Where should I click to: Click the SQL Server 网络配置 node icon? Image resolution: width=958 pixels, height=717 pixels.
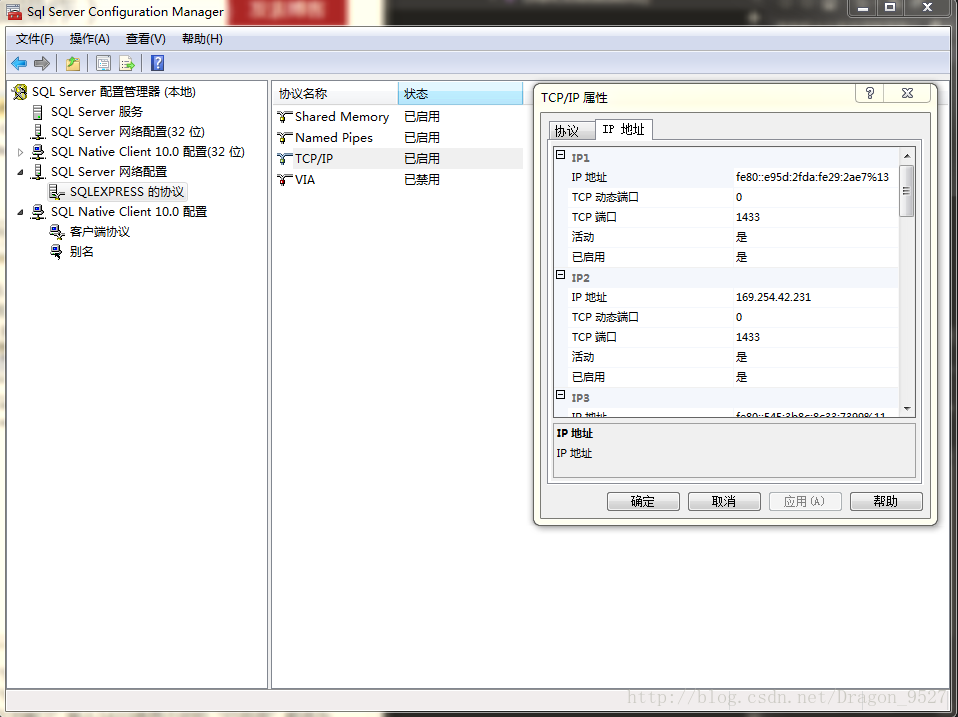coord(38,172)
